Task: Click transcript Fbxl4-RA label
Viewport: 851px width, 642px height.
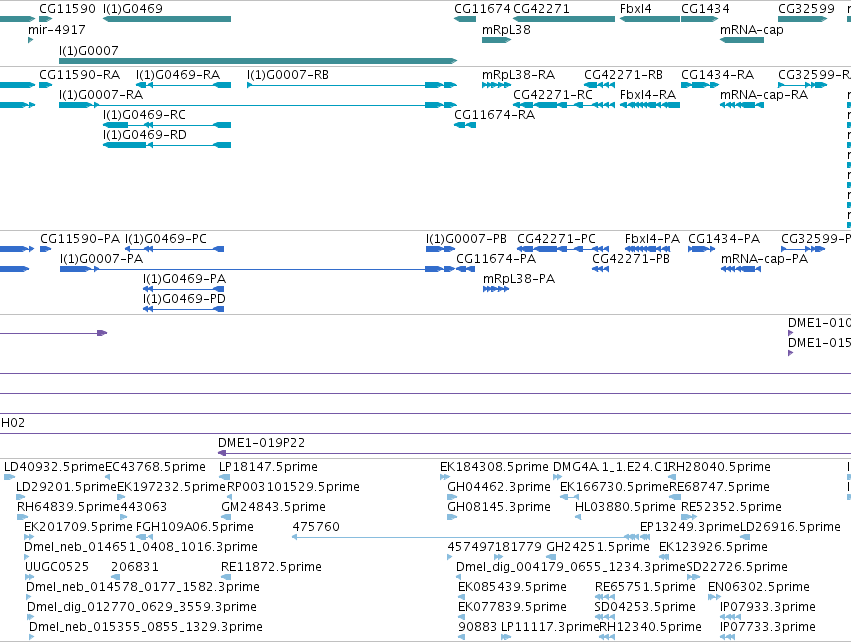Action: [x=647, y=94]
